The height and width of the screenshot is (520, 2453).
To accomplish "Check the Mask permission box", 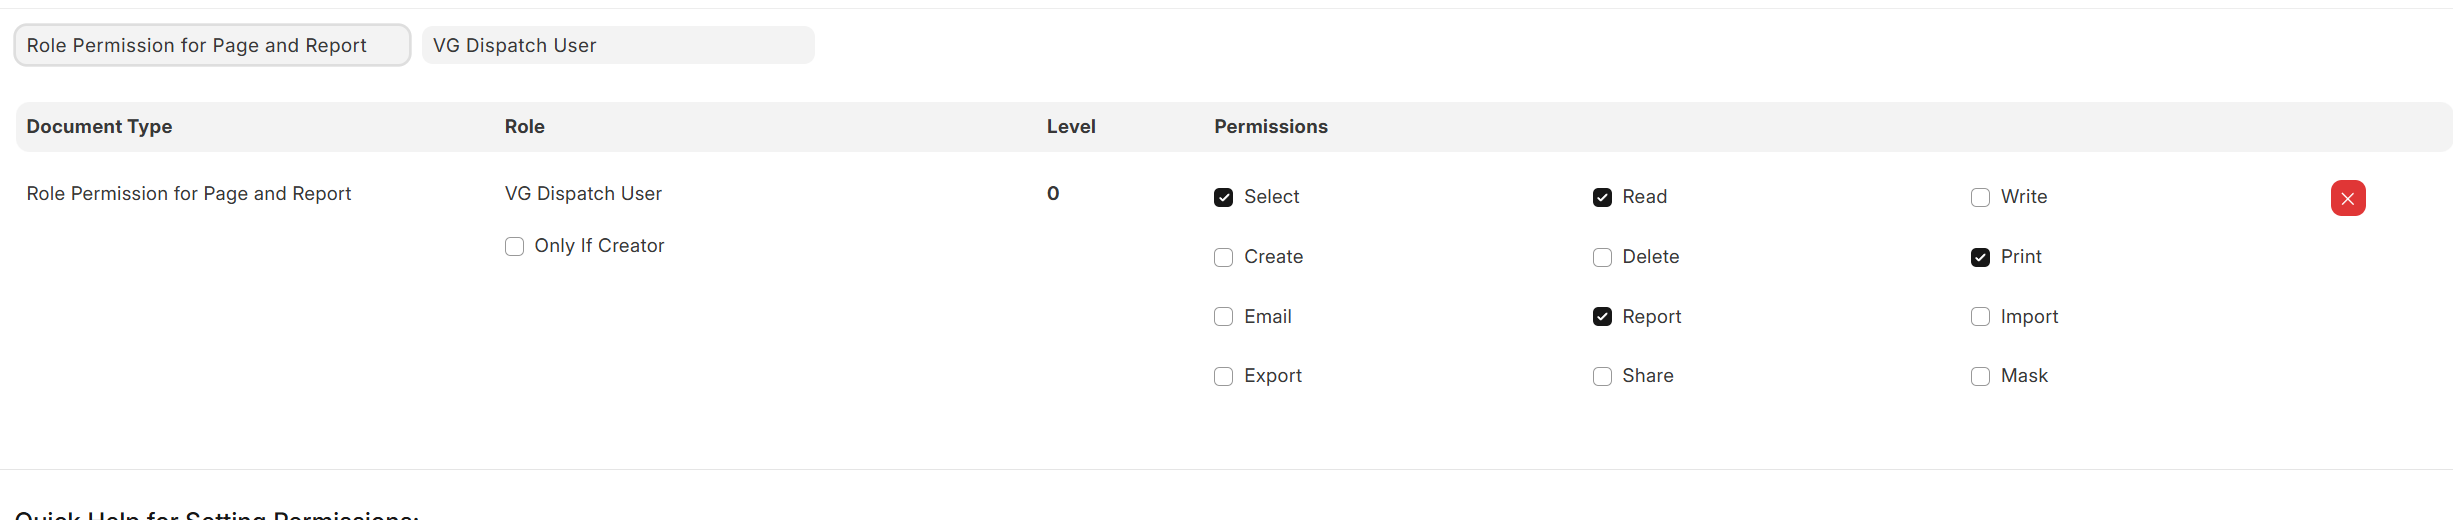I will (1980, 376).
